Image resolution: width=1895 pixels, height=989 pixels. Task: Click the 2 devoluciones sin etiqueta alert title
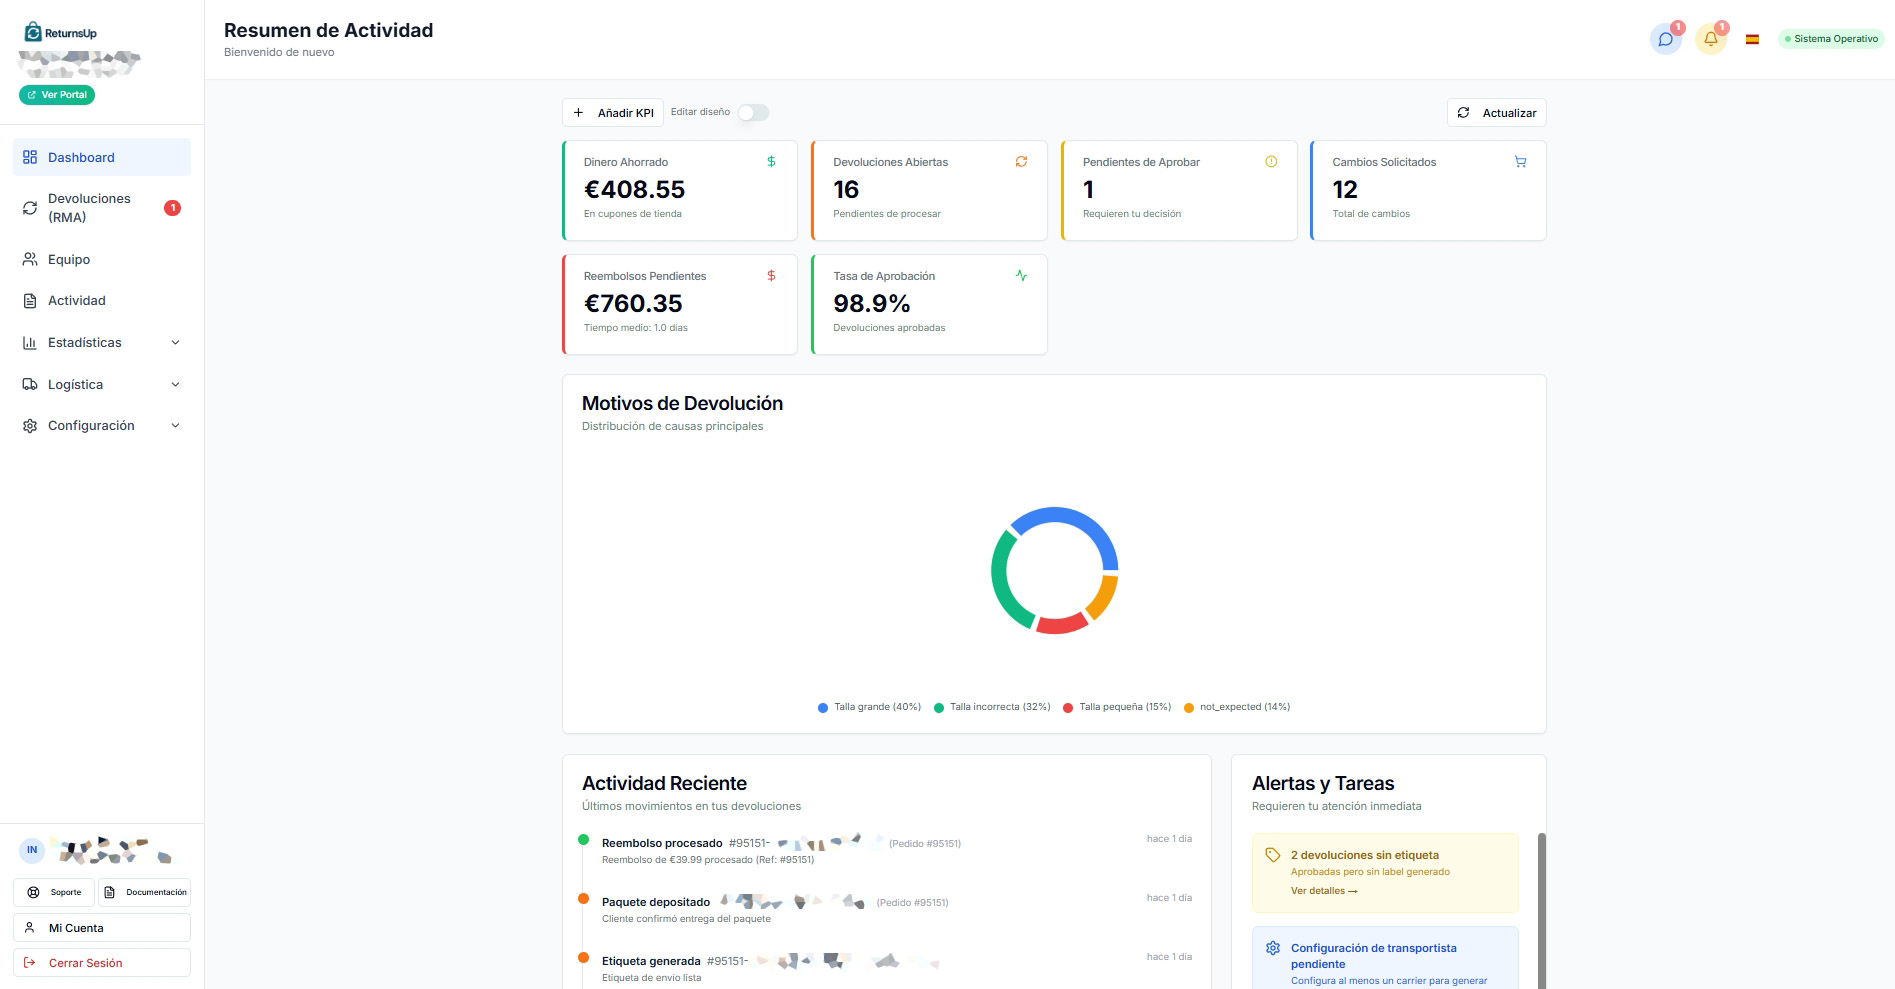(1365, 855)
